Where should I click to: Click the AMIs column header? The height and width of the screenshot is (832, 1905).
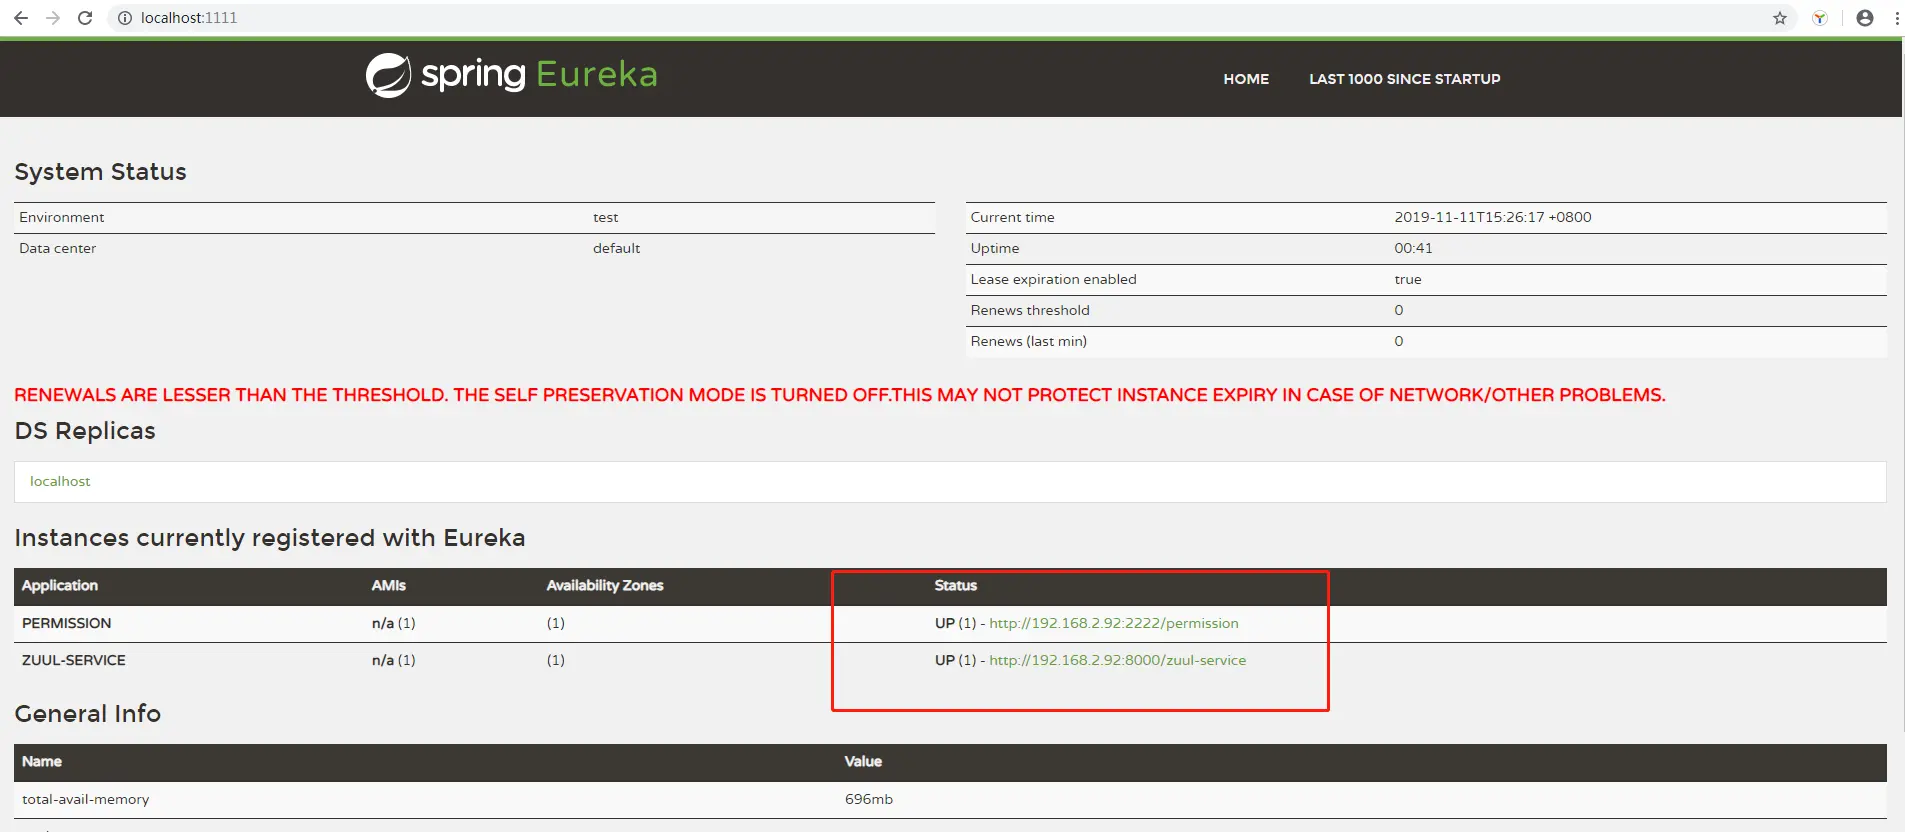(389, 585)
